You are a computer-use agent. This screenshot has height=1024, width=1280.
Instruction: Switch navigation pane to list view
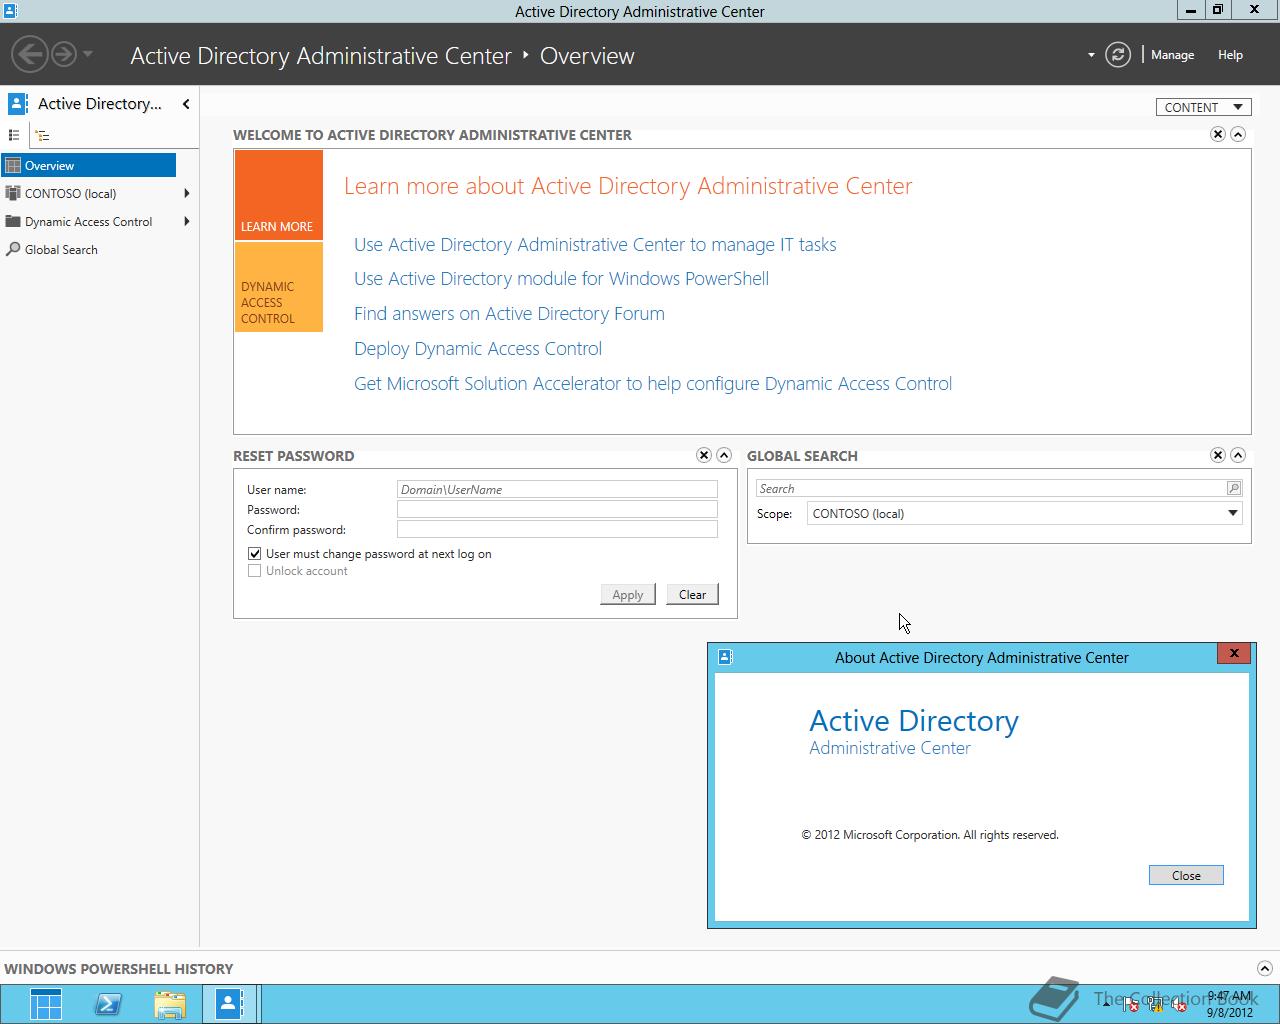coord(14,135)
